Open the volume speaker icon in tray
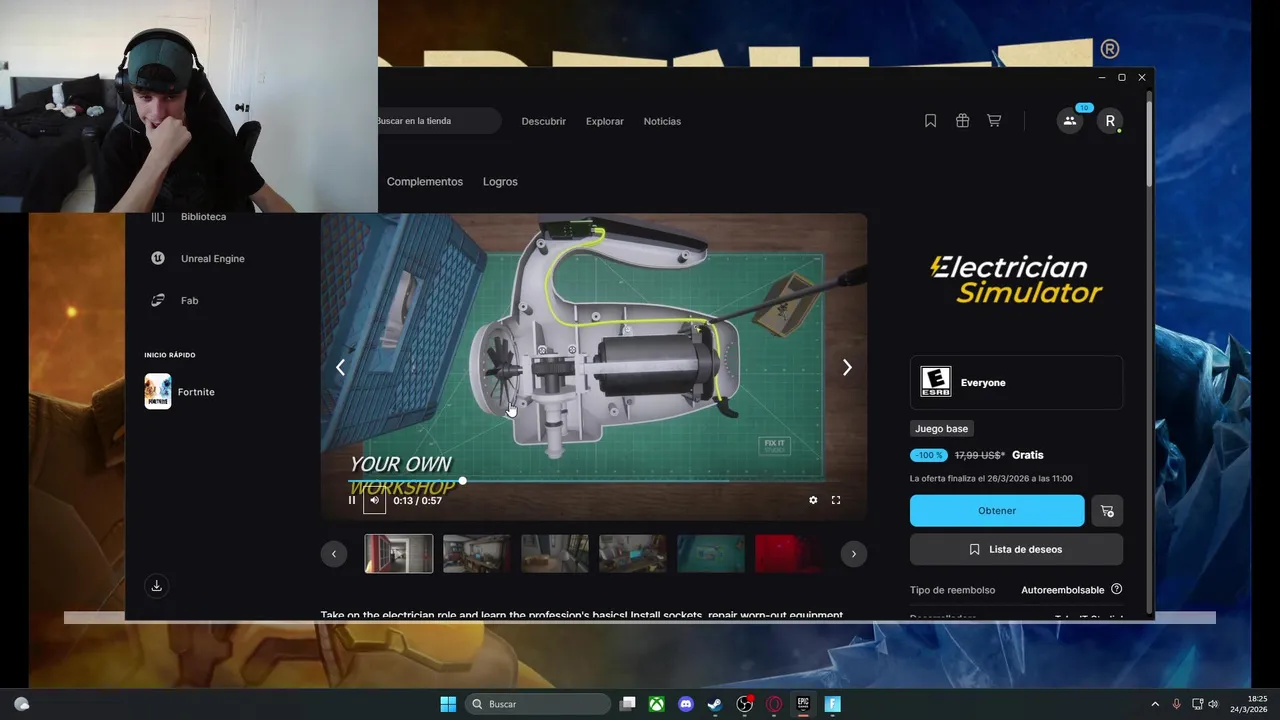This screenshot has width=1280, height=720. (x=1214, y=704)
